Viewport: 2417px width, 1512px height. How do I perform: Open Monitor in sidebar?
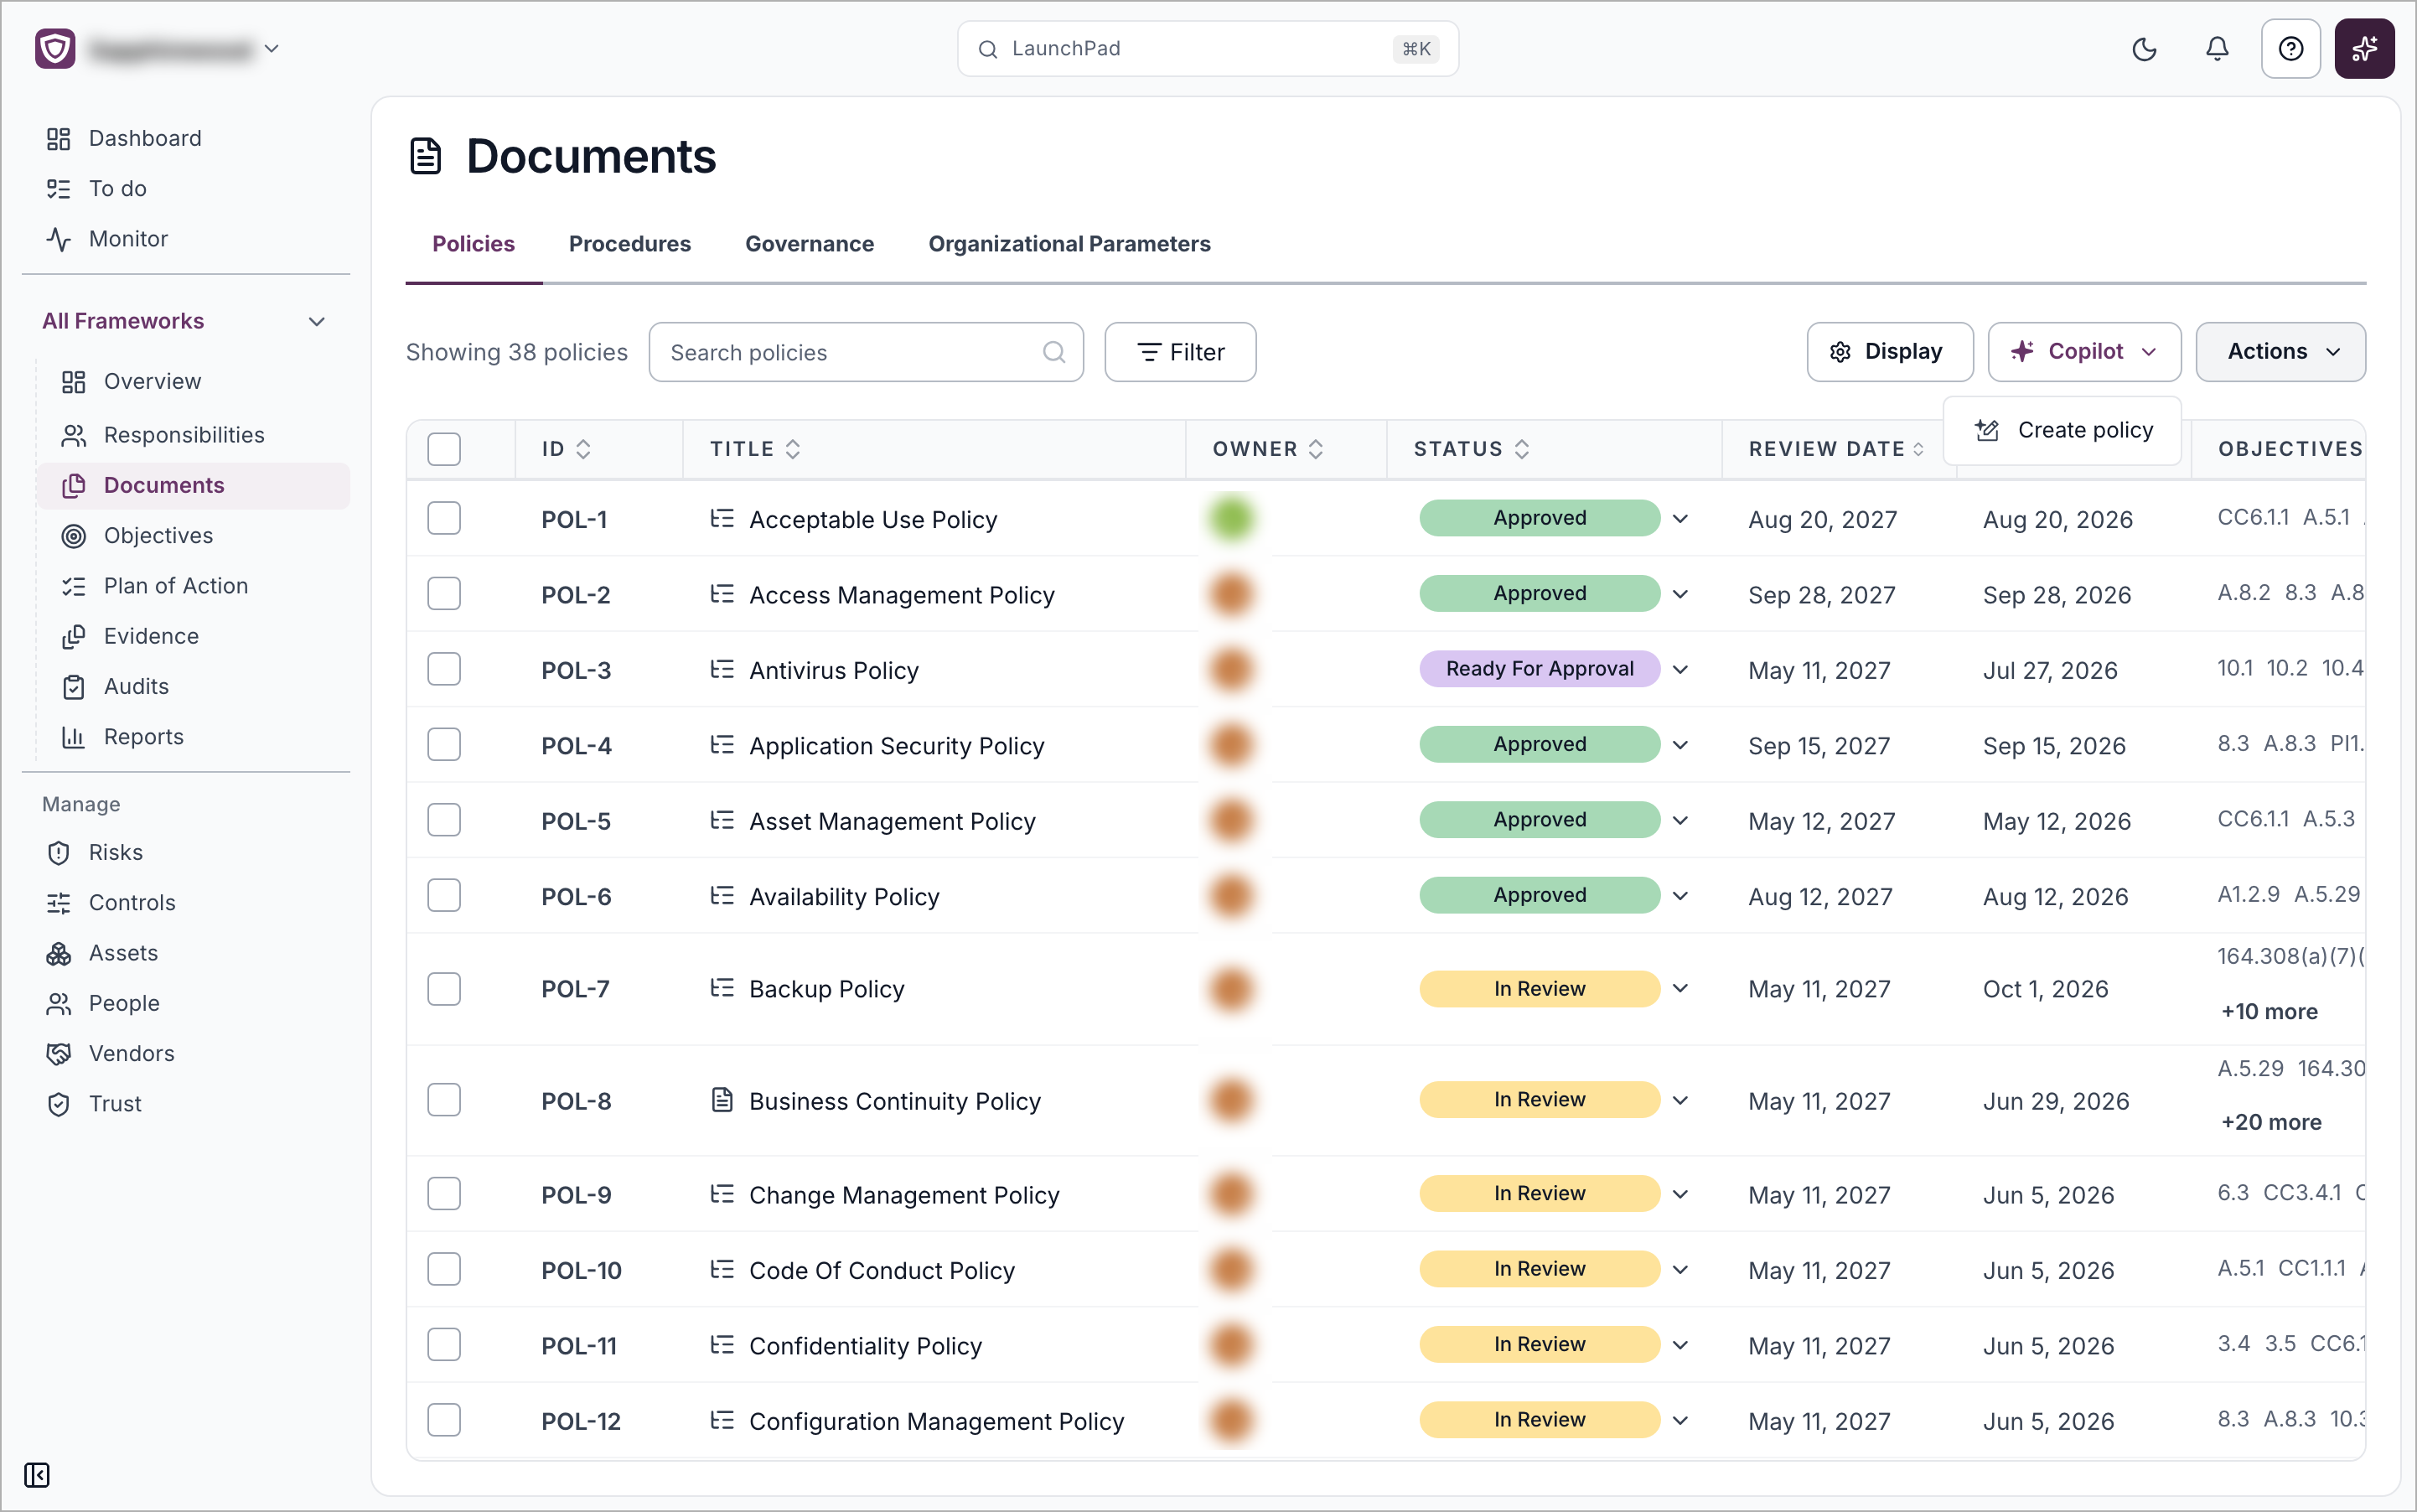[x=128, y=239]
